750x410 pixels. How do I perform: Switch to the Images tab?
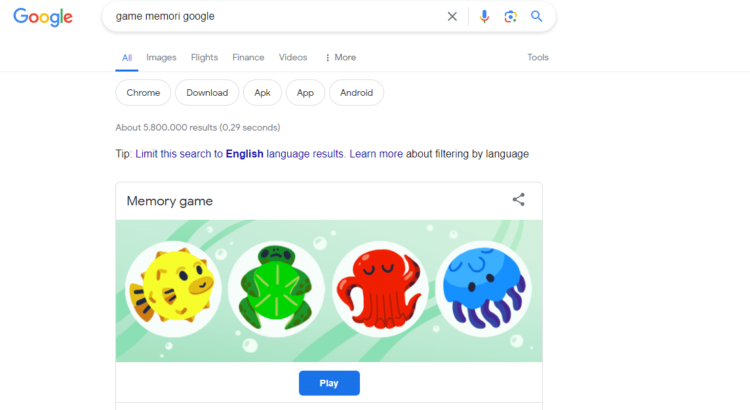coord(161,57)
